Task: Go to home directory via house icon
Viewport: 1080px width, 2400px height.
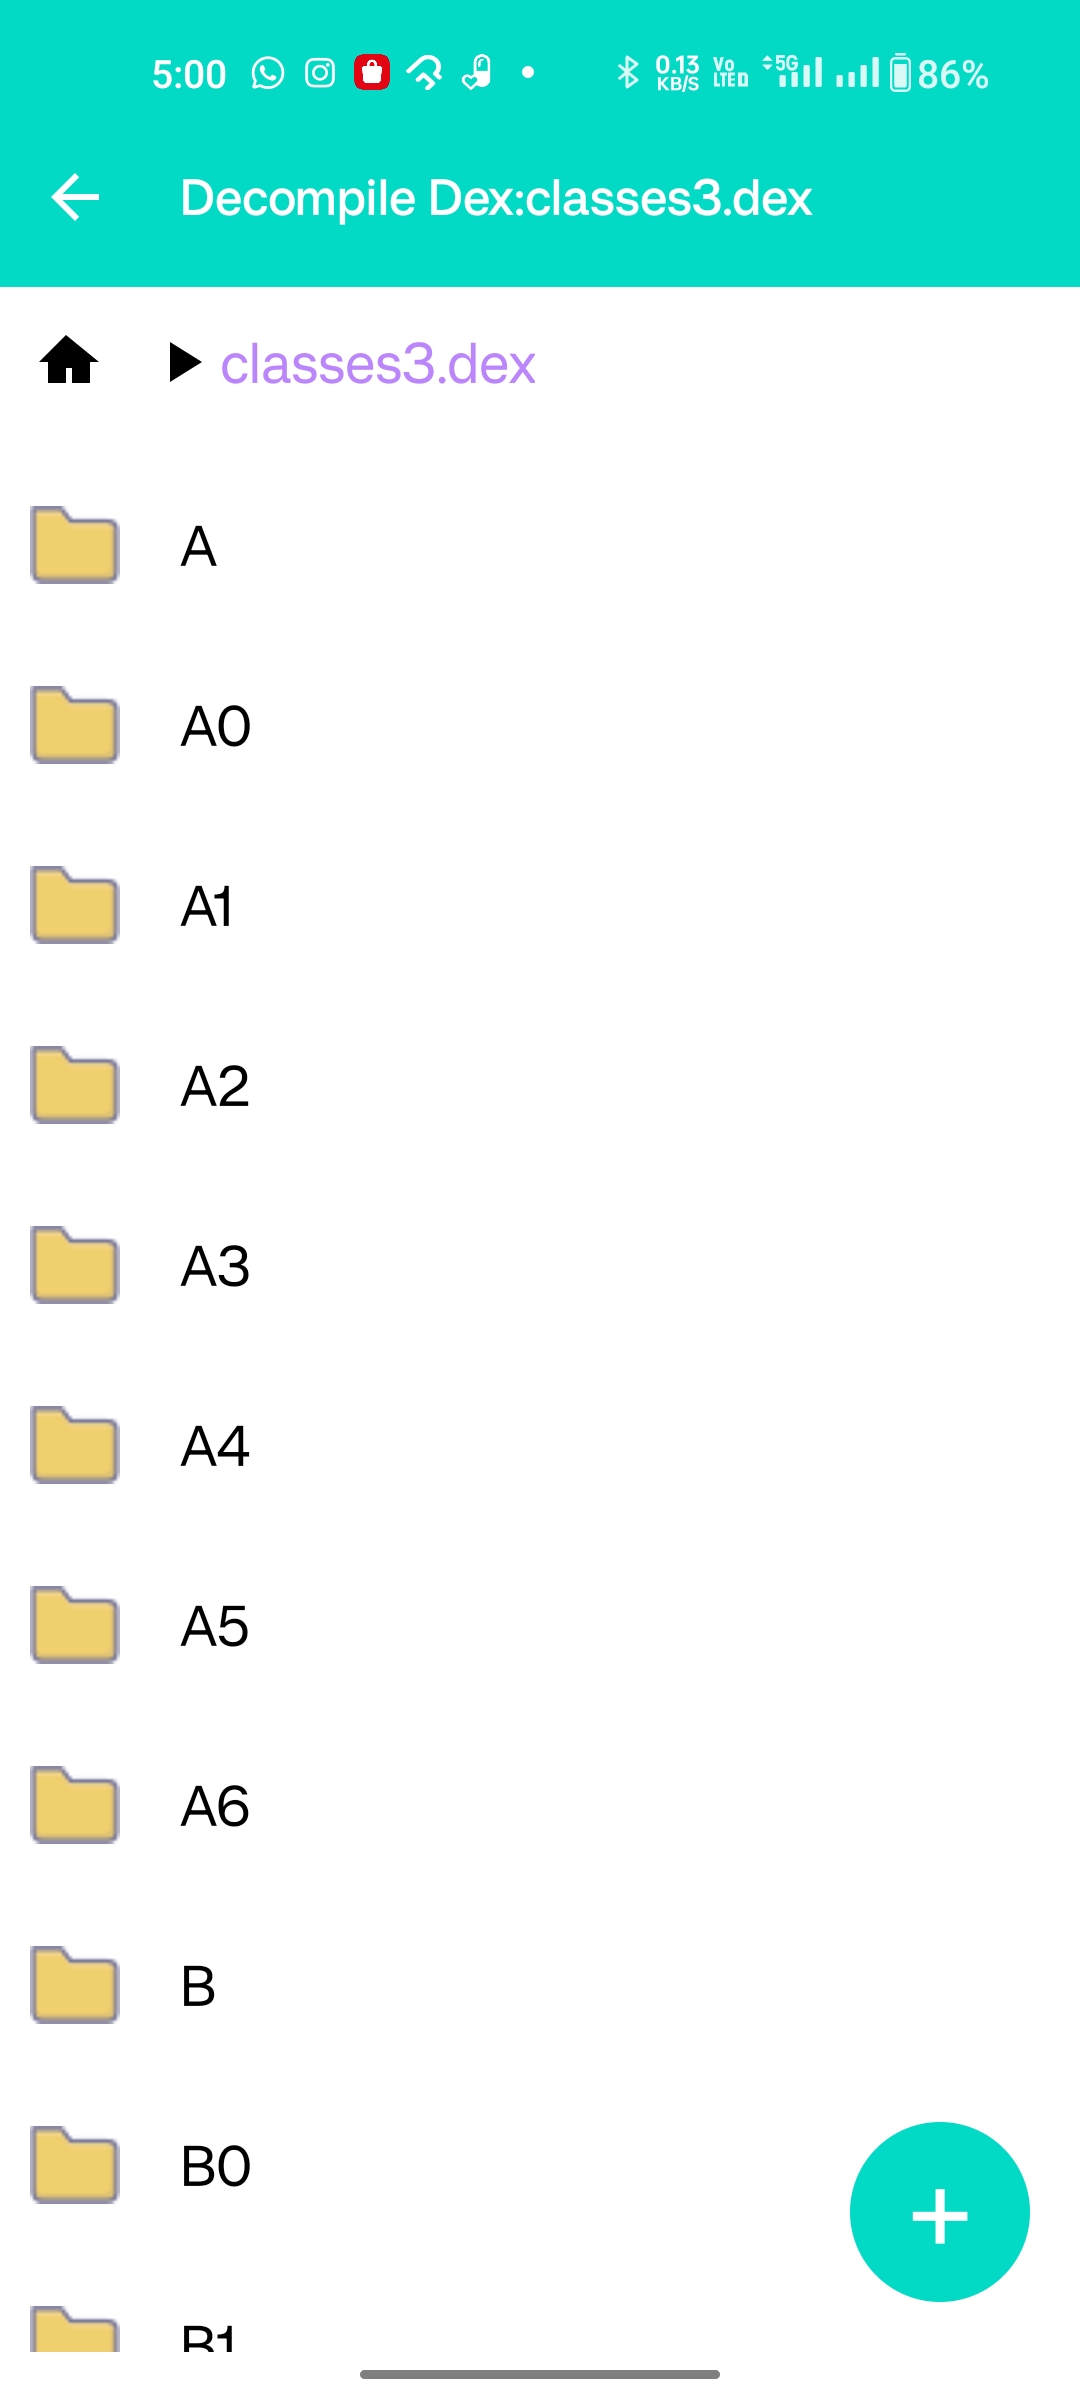Action: tap(69, 361)
